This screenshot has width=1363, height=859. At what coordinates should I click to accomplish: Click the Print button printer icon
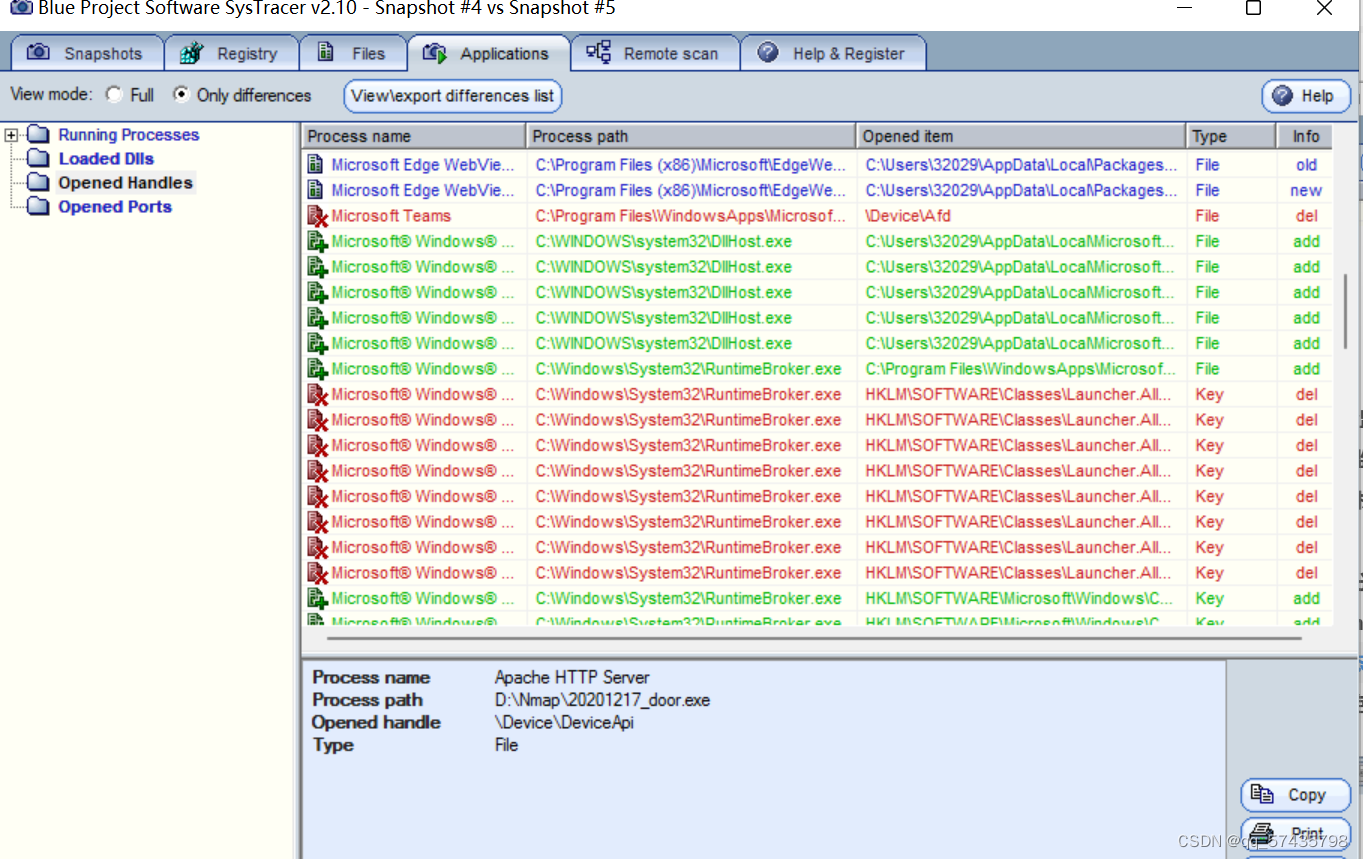coord(1263,832)
